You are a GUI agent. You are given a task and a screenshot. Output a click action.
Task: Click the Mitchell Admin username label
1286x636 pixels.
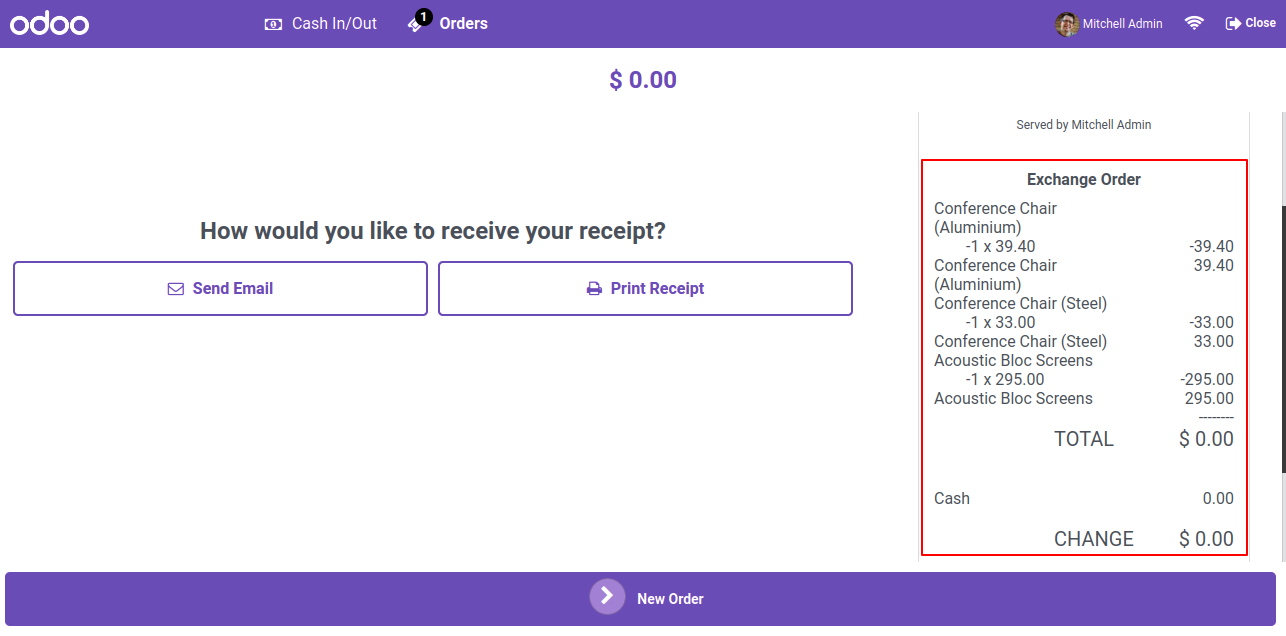pos(1123,24)
